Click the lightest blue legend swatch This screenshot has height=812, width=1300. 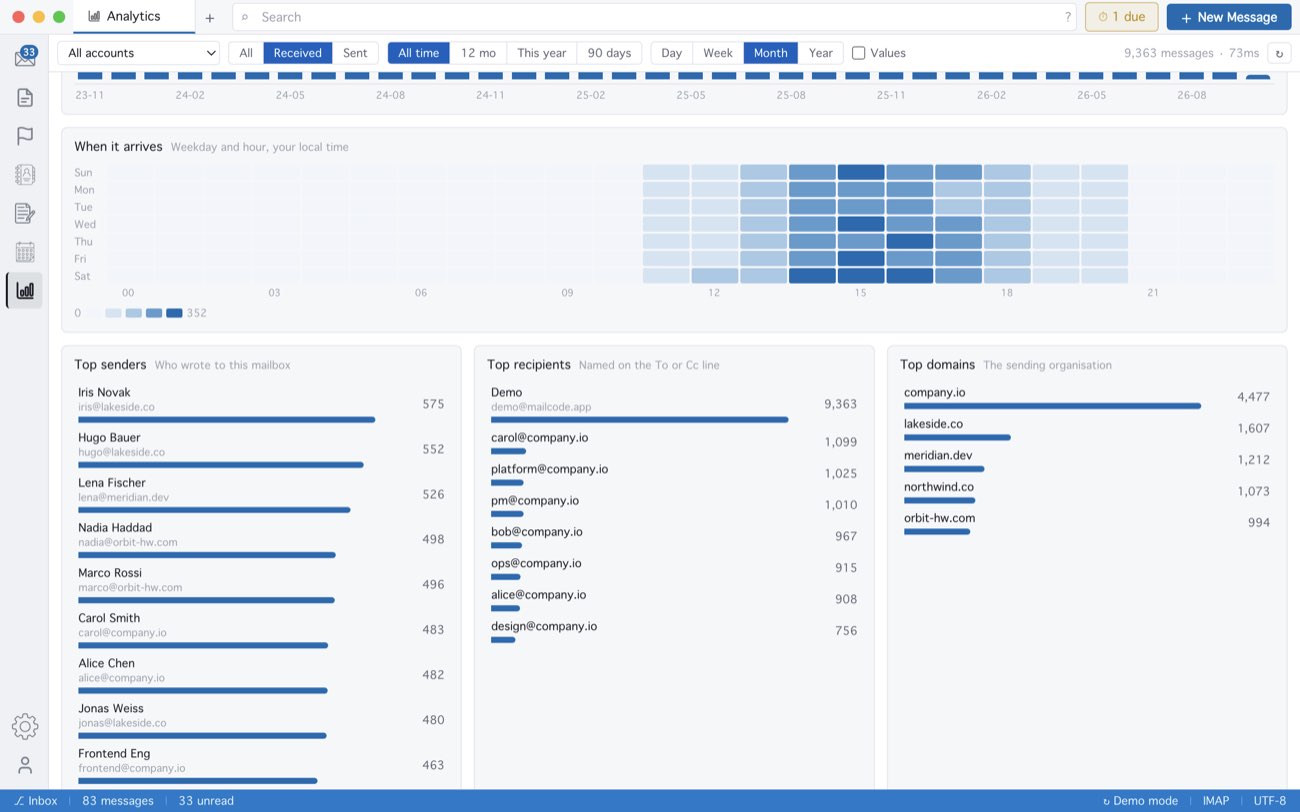(114, 313)
